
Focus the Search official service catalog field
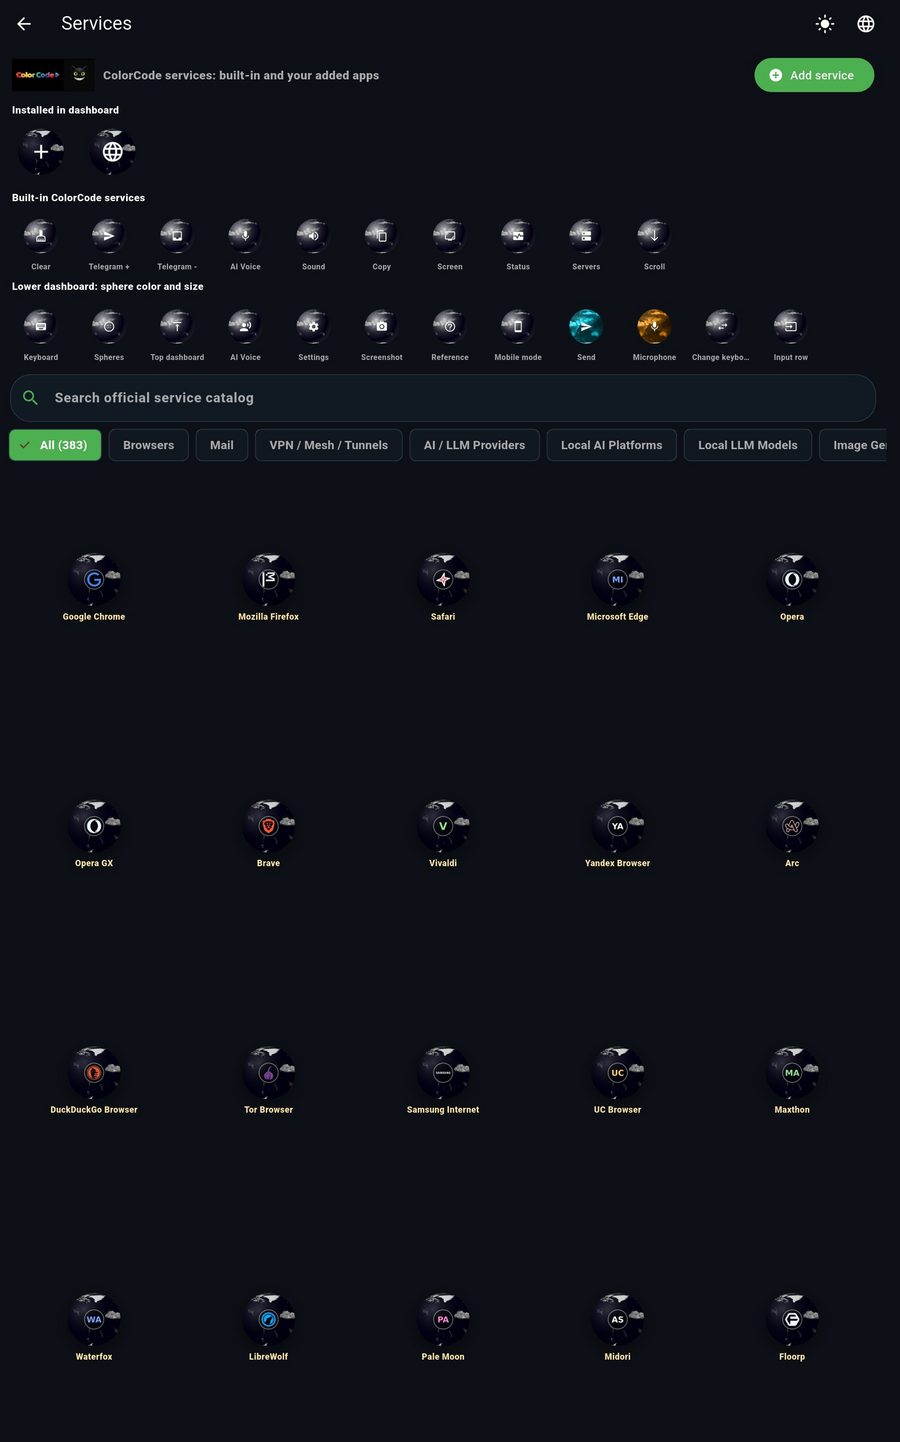coord(443,398)
